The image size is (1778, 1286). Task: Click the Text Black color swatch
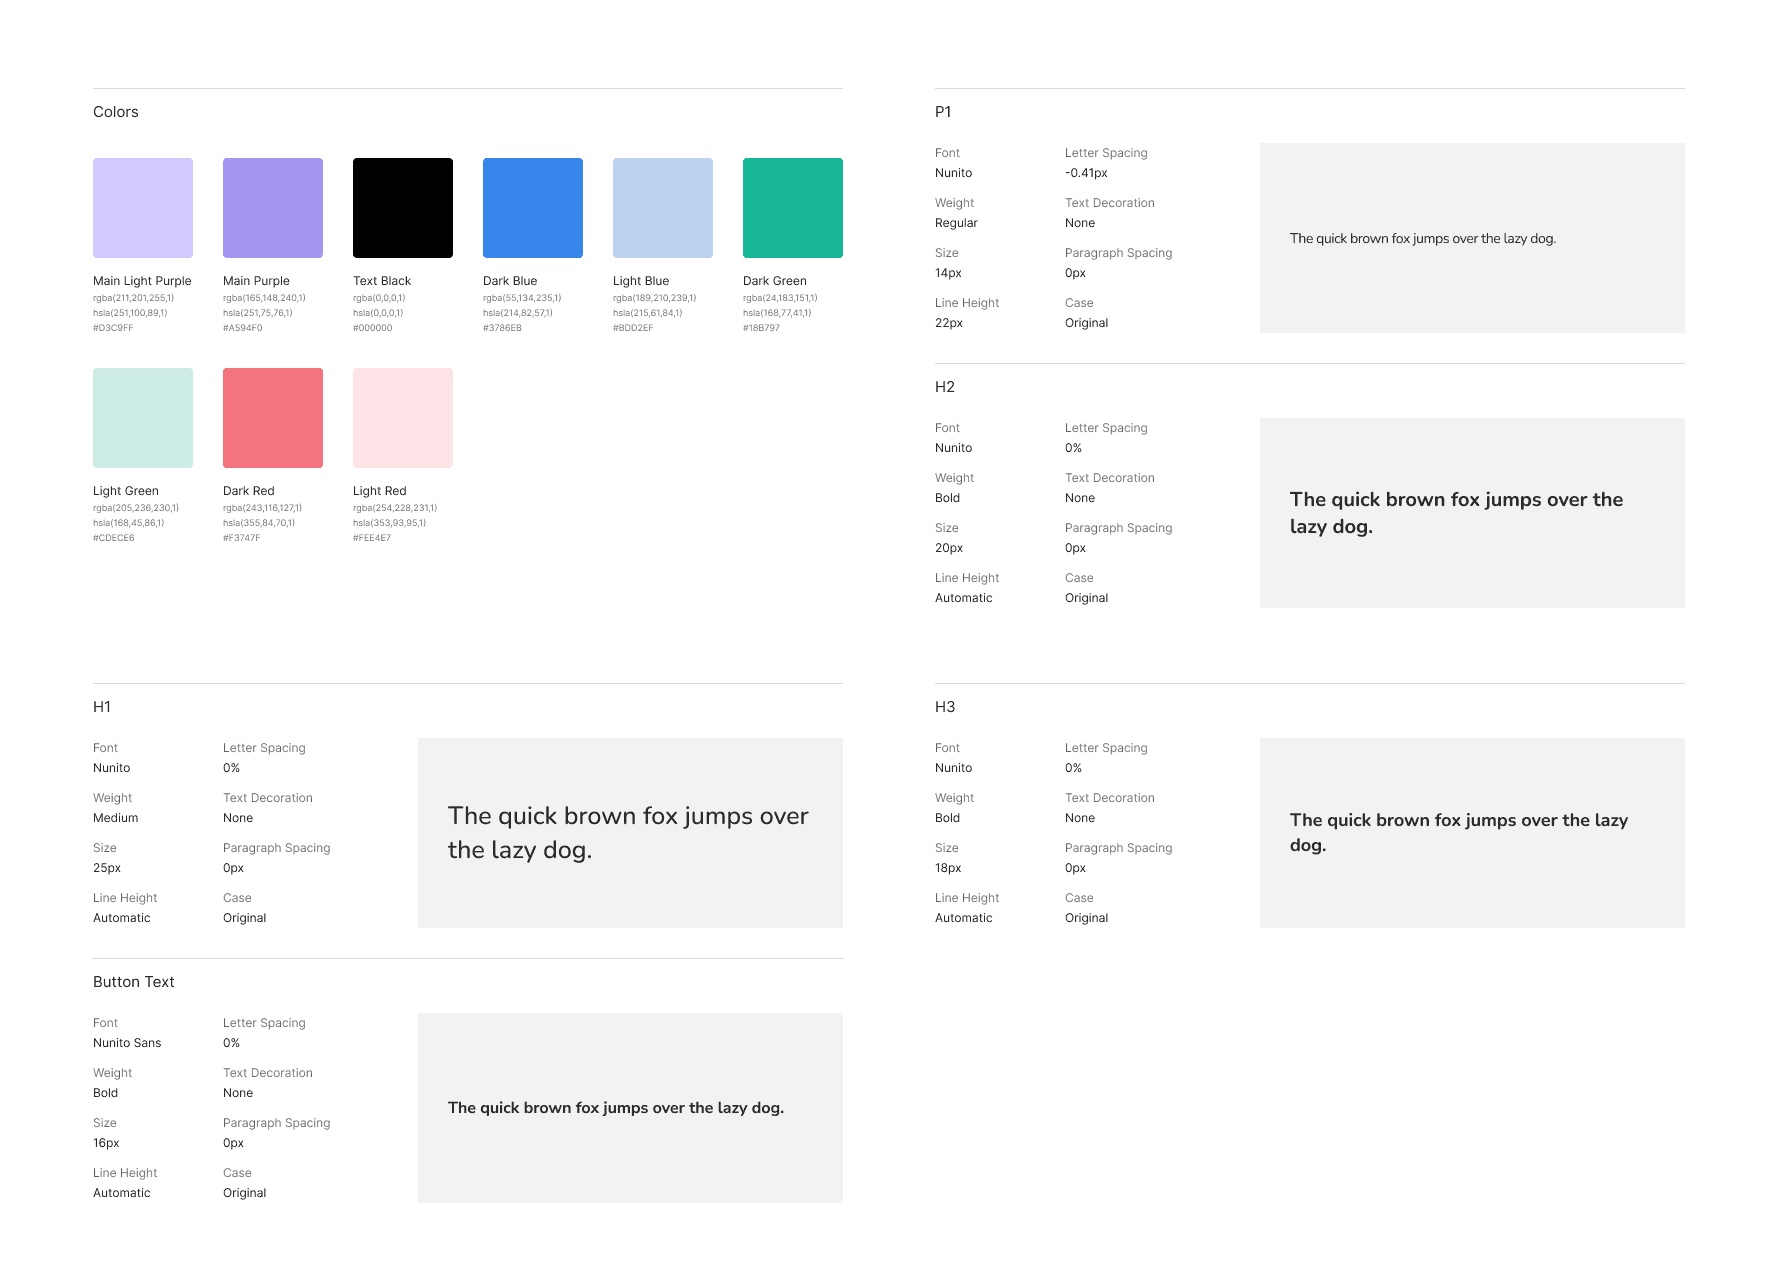(x=403, y=208)
